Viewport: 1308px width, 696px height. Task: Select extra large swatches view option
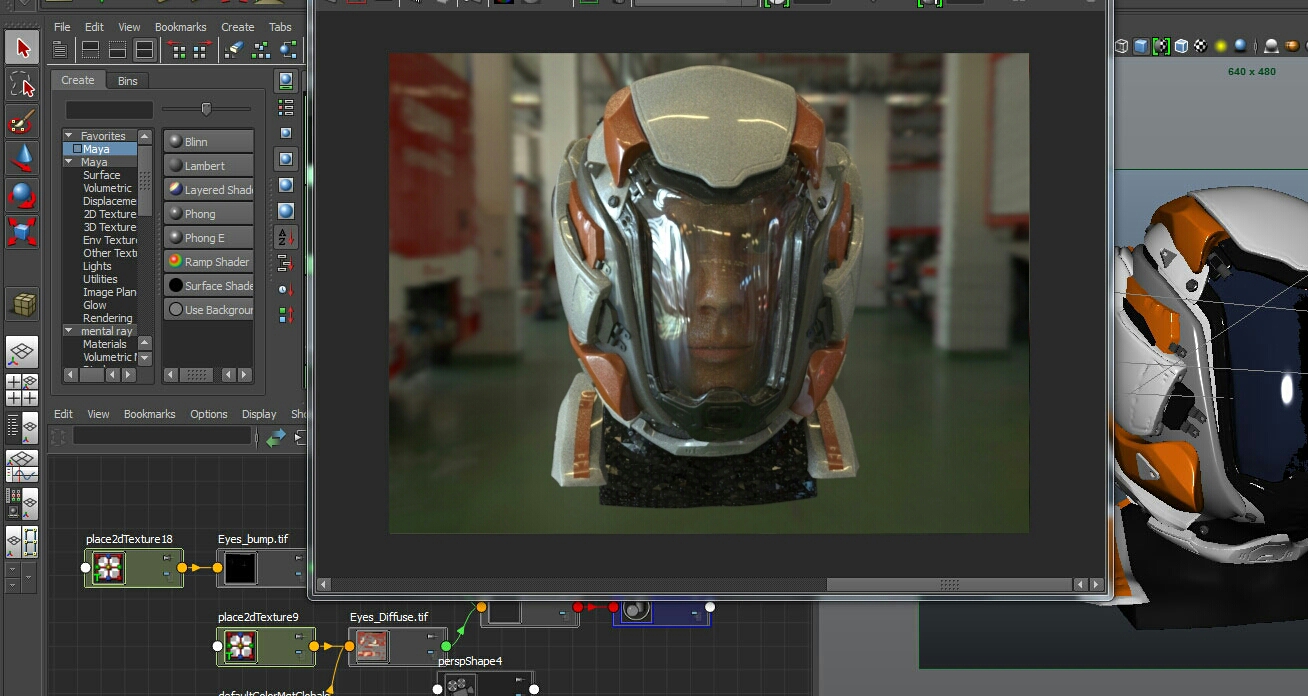[x=286, y=211]
